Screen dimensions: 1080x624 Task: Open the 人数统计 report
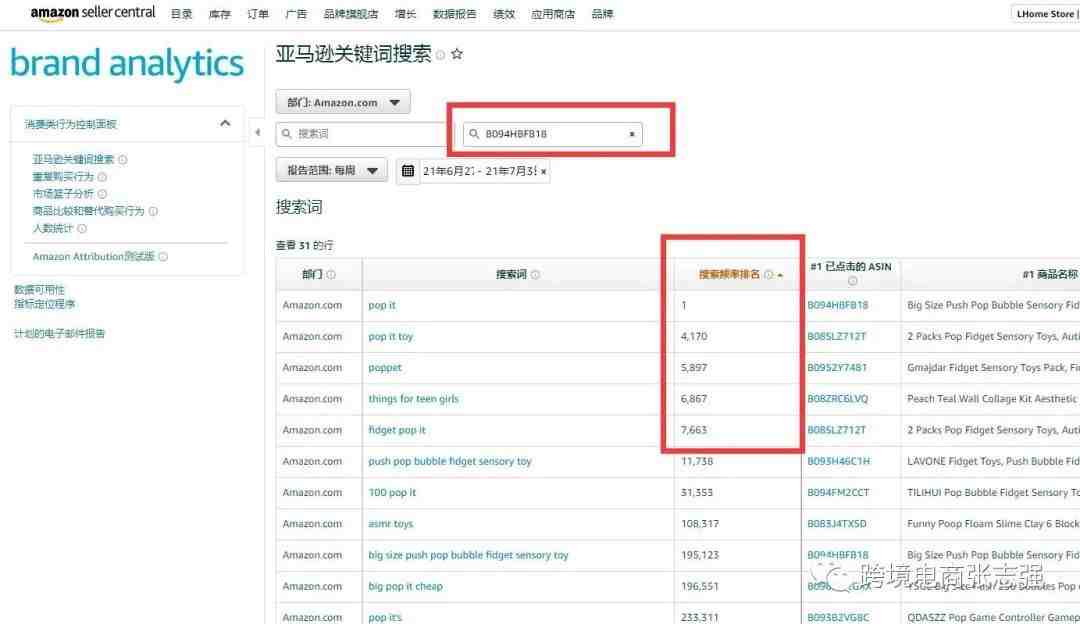pos(52,229)
